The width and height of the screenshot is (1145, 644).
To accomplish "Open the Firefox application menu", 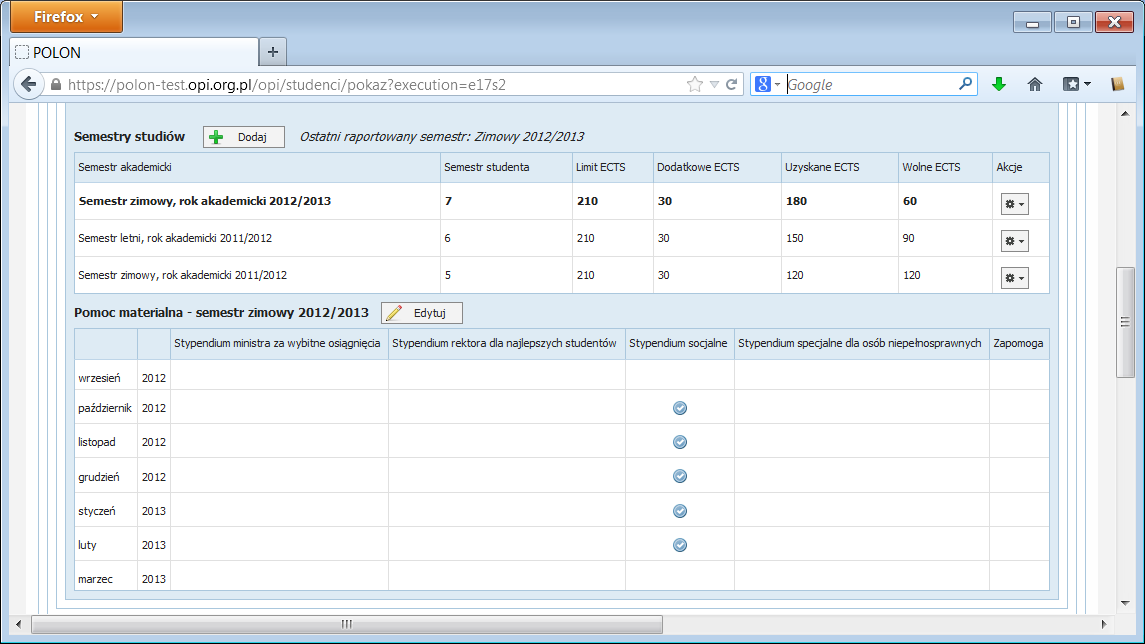I will 66,17.
